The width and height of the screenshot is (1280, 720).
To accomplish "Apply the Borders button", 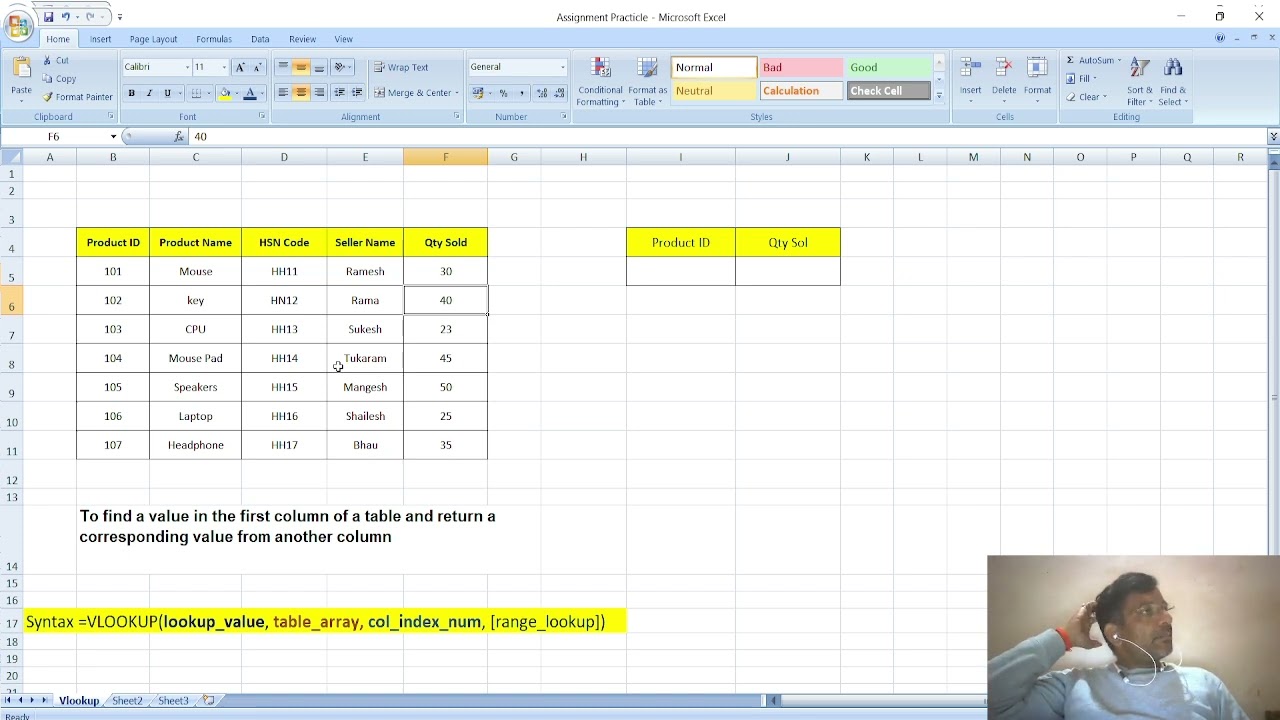I will (x=196, y=93).
